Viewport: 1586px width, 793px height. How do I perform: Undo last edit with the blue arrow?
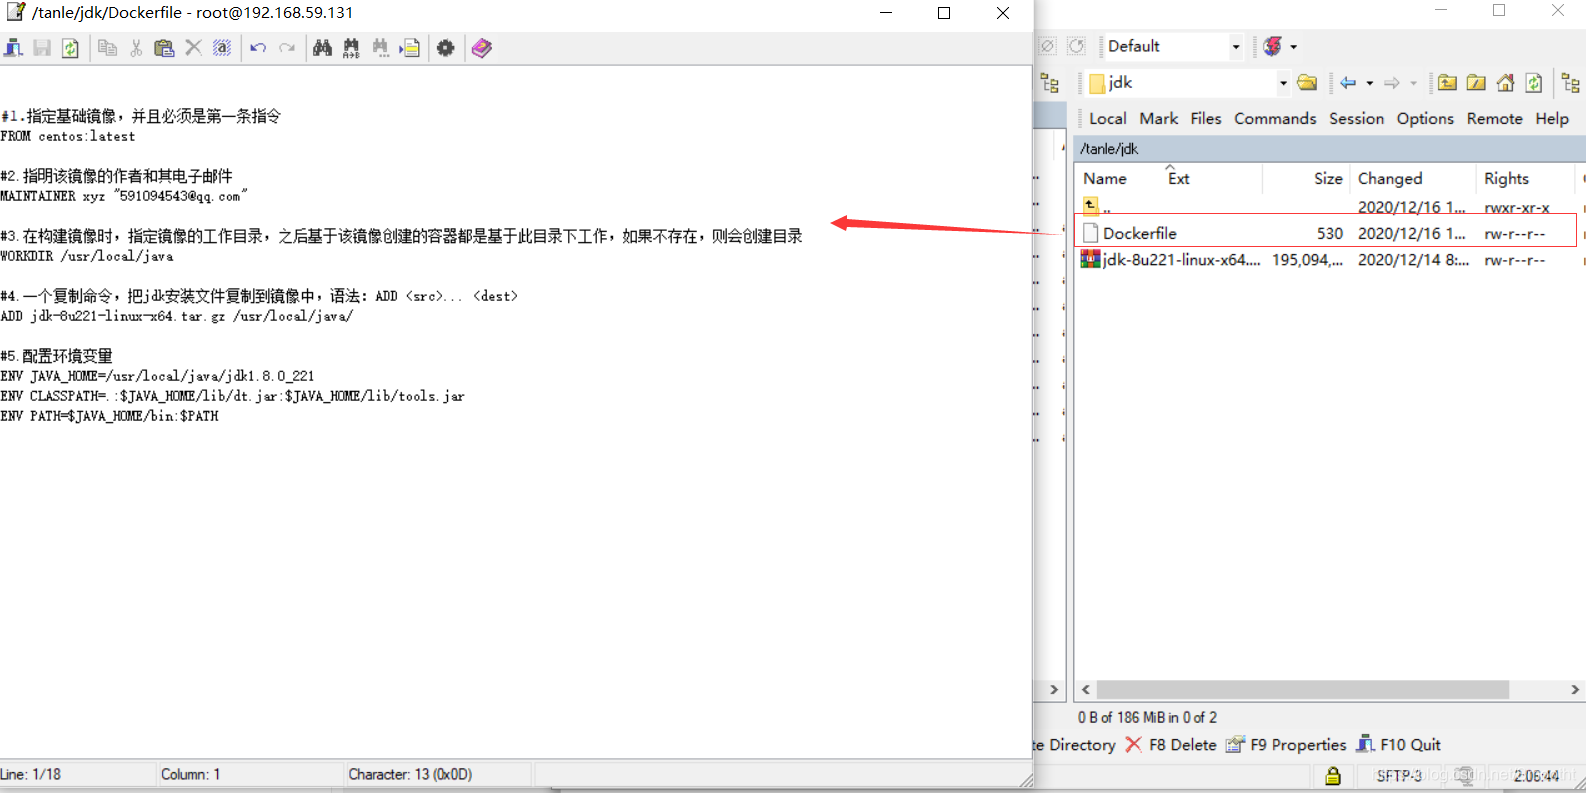click(258, 48)
